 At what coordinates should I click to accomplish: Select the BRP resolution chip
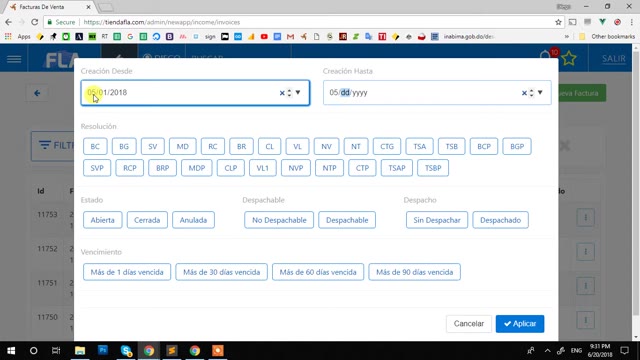162,168
